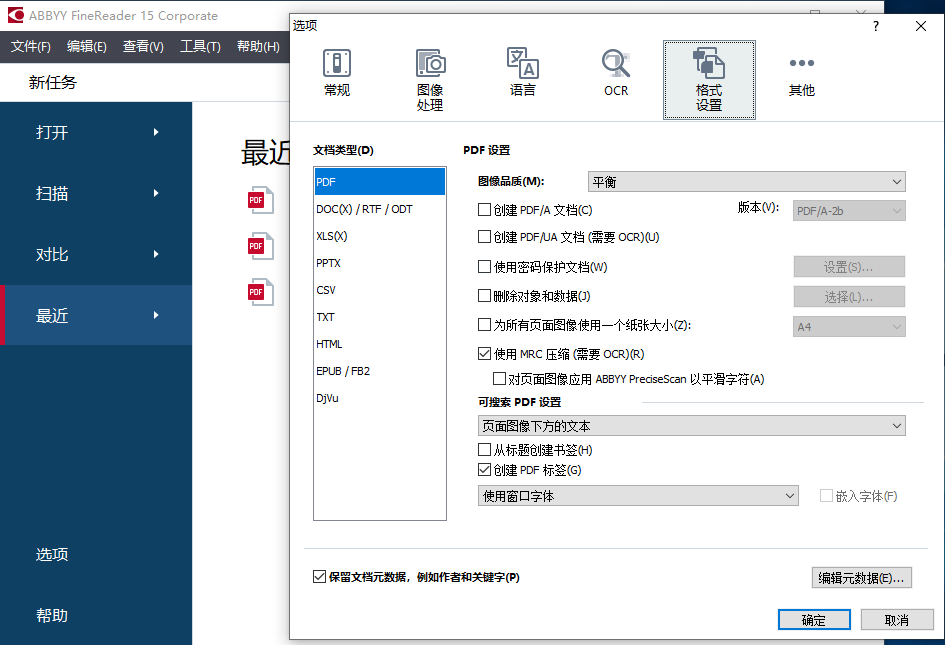Click the 编辑元数据 button
Image resolution: width=945 pixels, height=645 pixels.
[860, 577]
